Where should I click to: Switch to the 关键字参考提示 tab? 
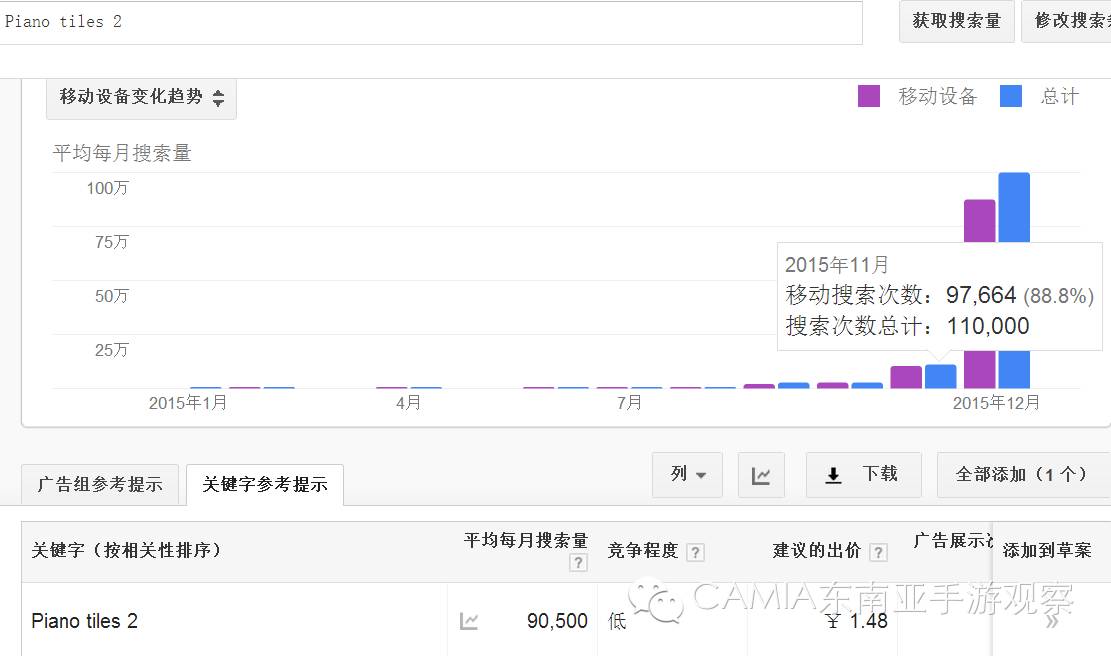(265, 485)
